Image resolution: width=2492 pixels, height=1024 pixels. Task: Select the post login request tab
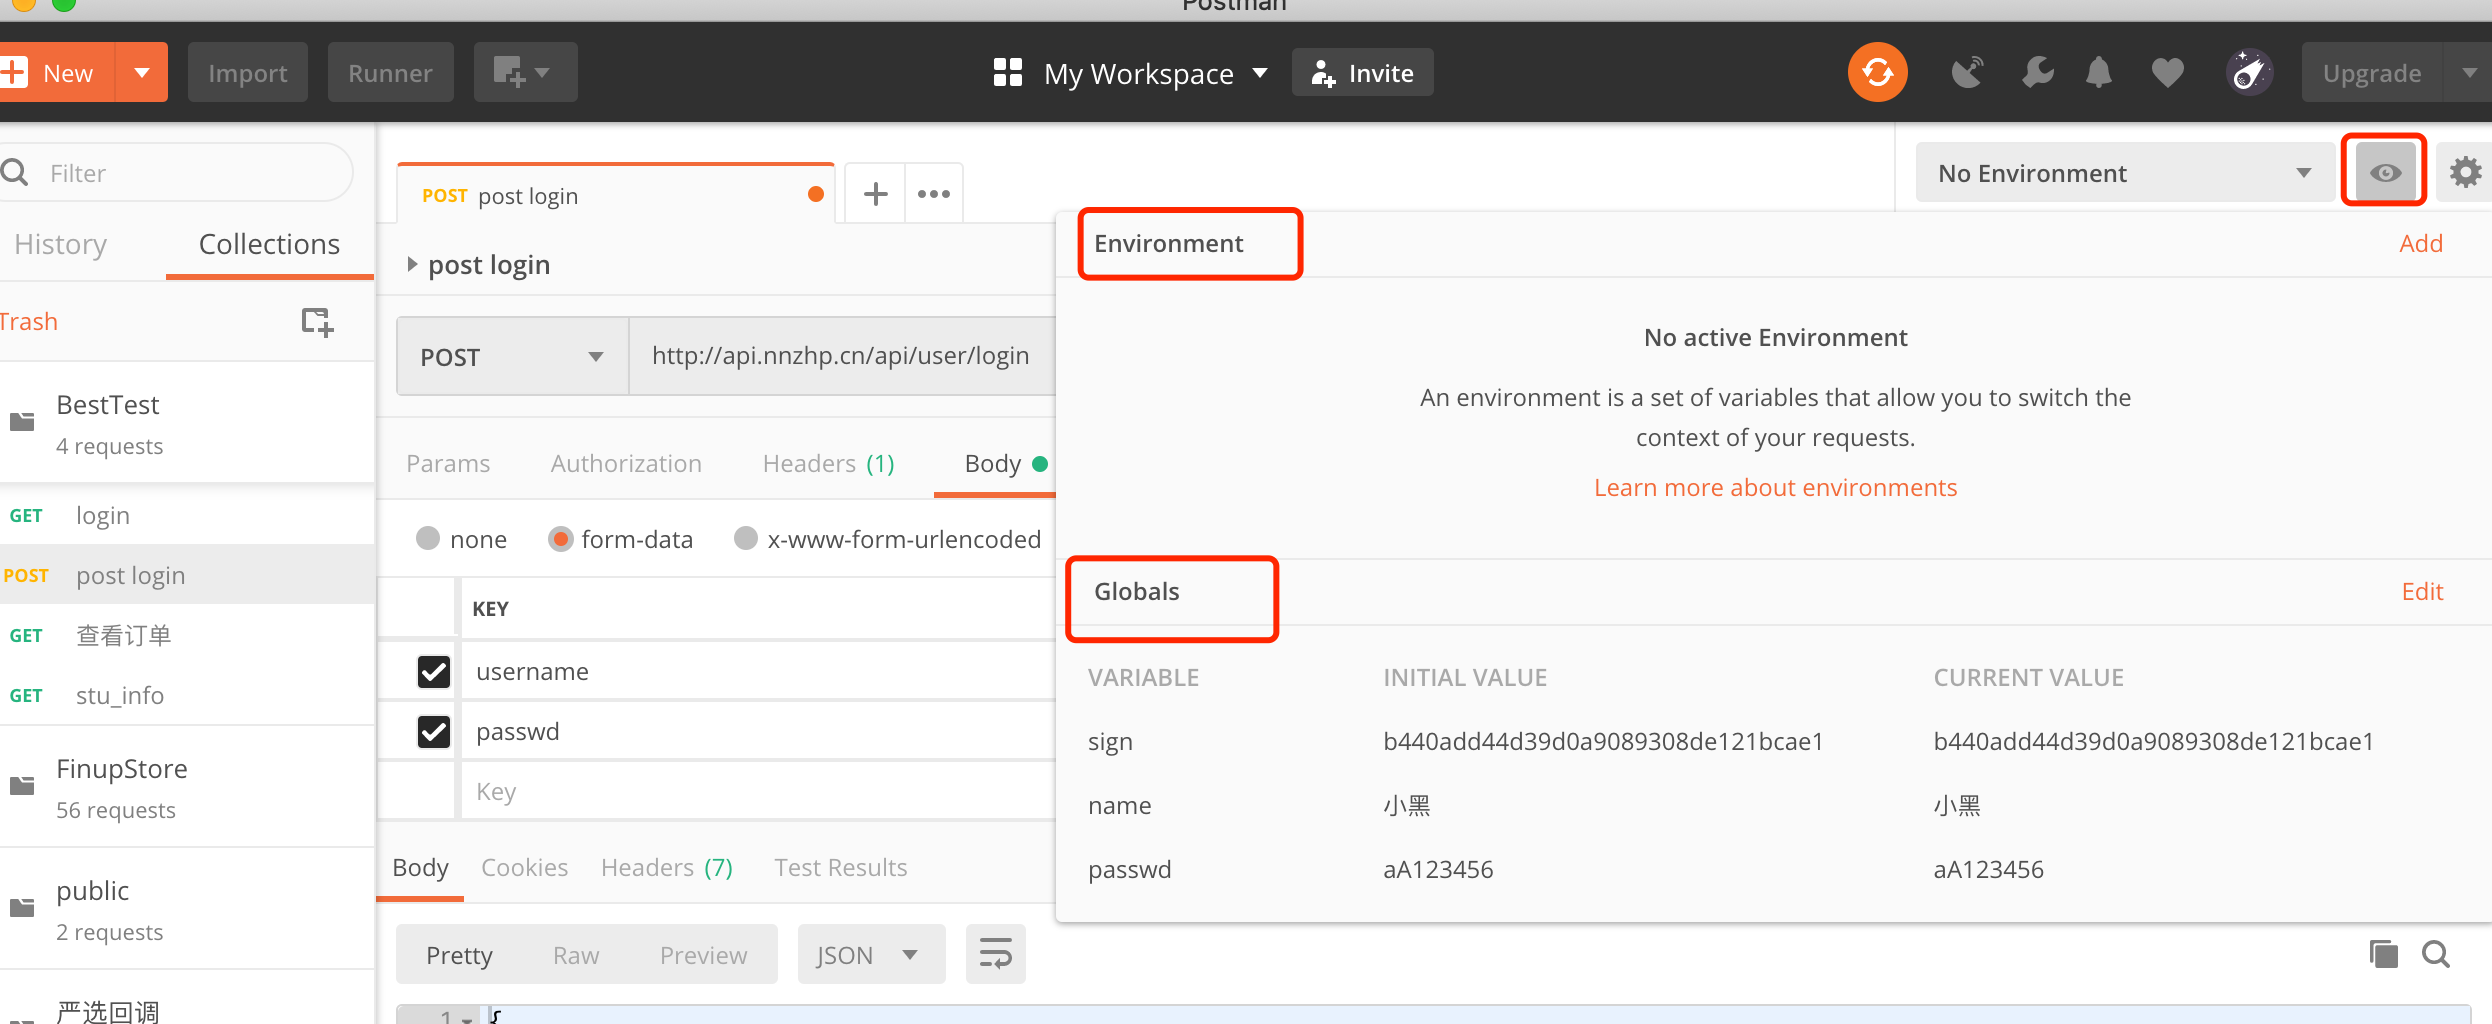click(x=616, y=194)
